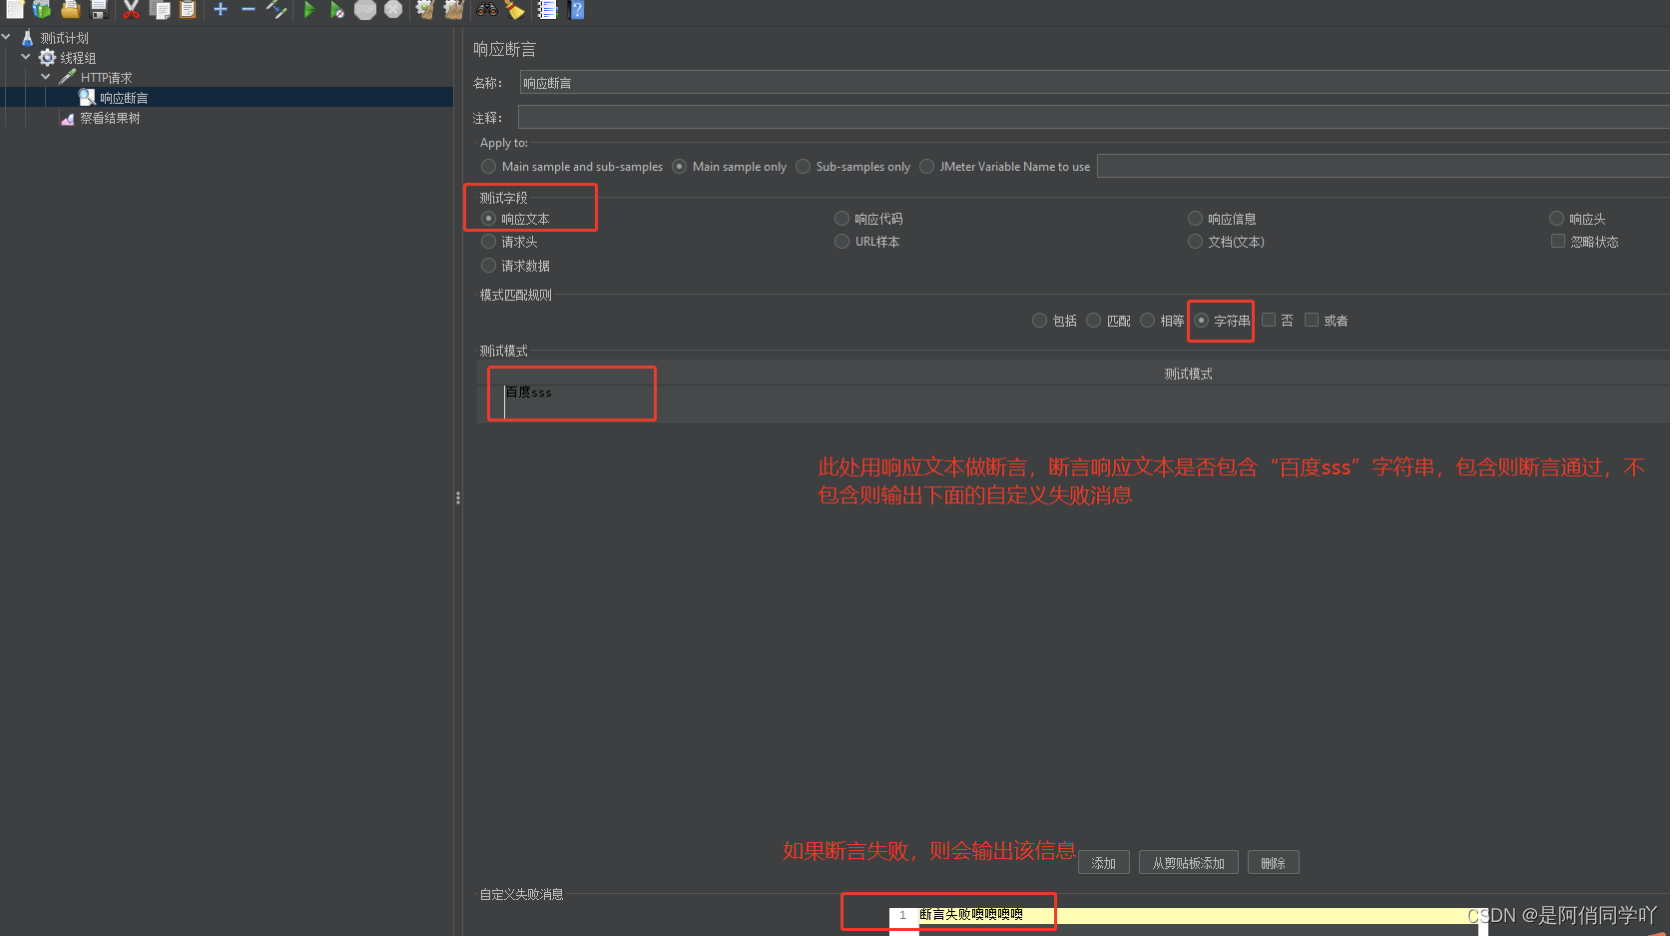Click the Search binoculars icon
Image resolution: width=1674 pixels, height=936 pixels.
click(487, 9)
